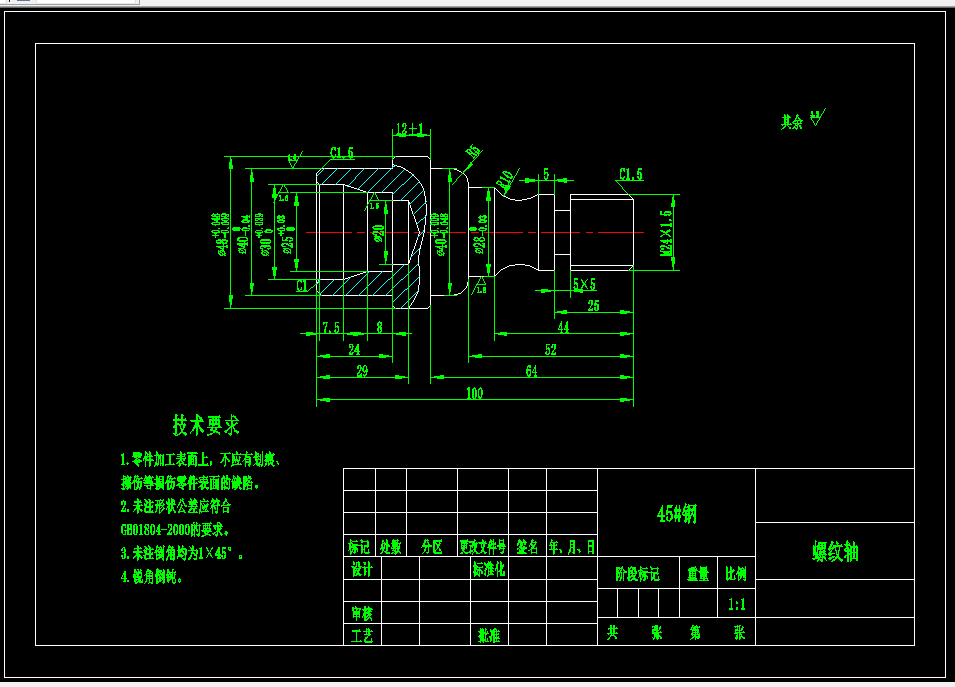This screenshot has width=955, height=687.
Task: Select the C1 chamfer label
Action: click(302, 286)
